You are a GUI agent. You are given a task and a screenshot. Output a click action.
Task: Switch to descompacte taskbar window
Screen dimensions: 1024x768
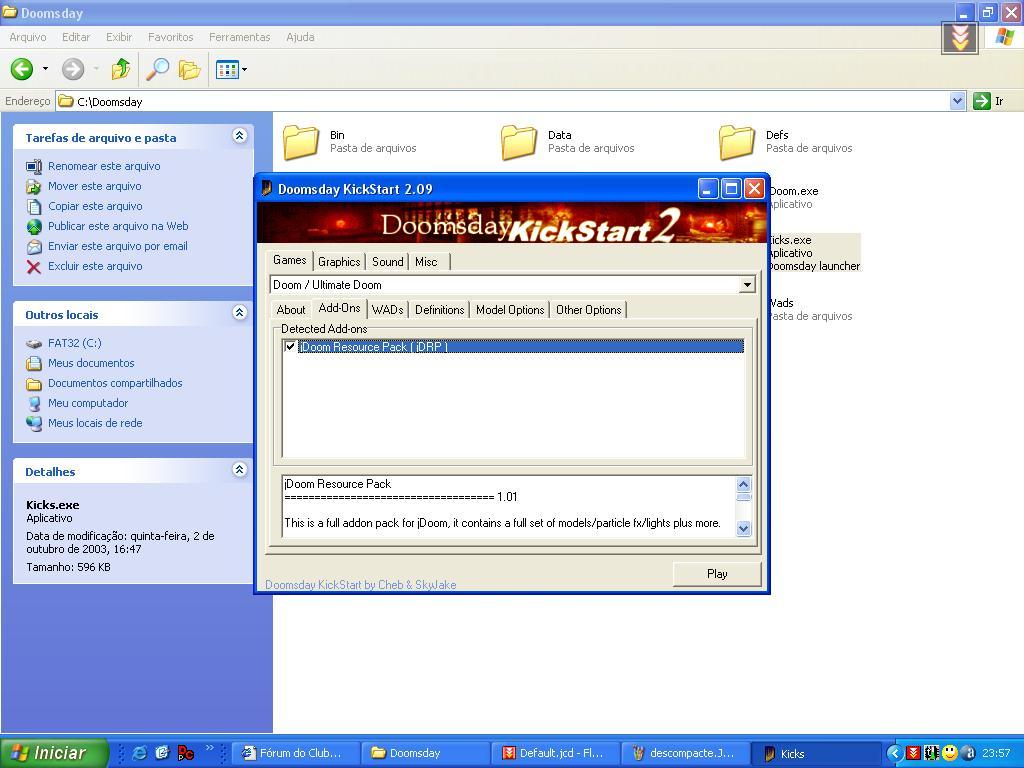(685, 753)
